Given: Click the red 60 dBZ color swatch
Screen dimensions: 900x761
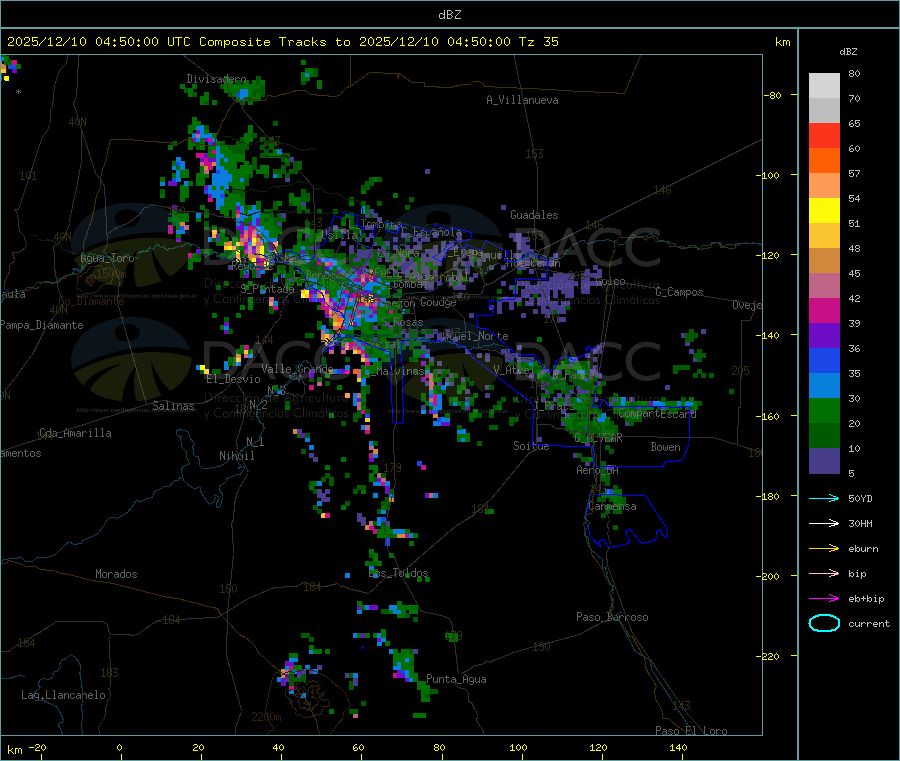Looking at the screenshot, I should point(824,135).
